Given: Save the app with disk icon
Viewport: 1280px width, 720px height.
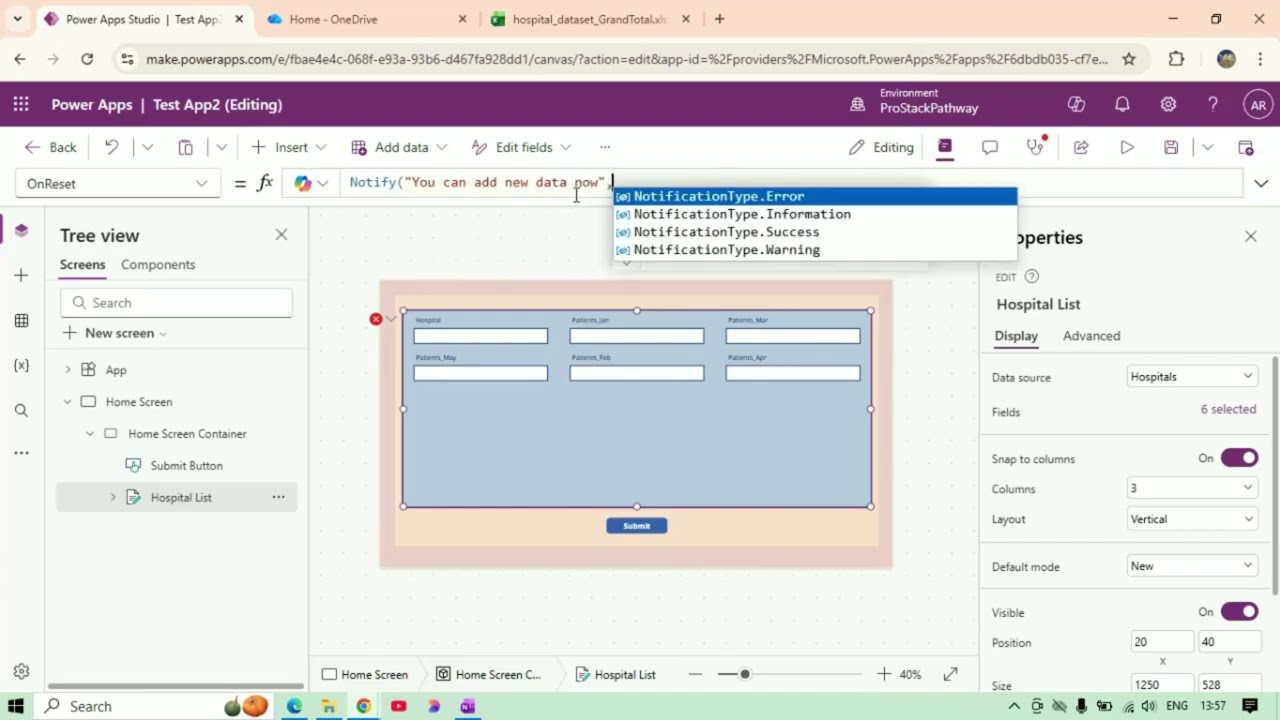Looking at the screenshot, I should [1171, 147].
